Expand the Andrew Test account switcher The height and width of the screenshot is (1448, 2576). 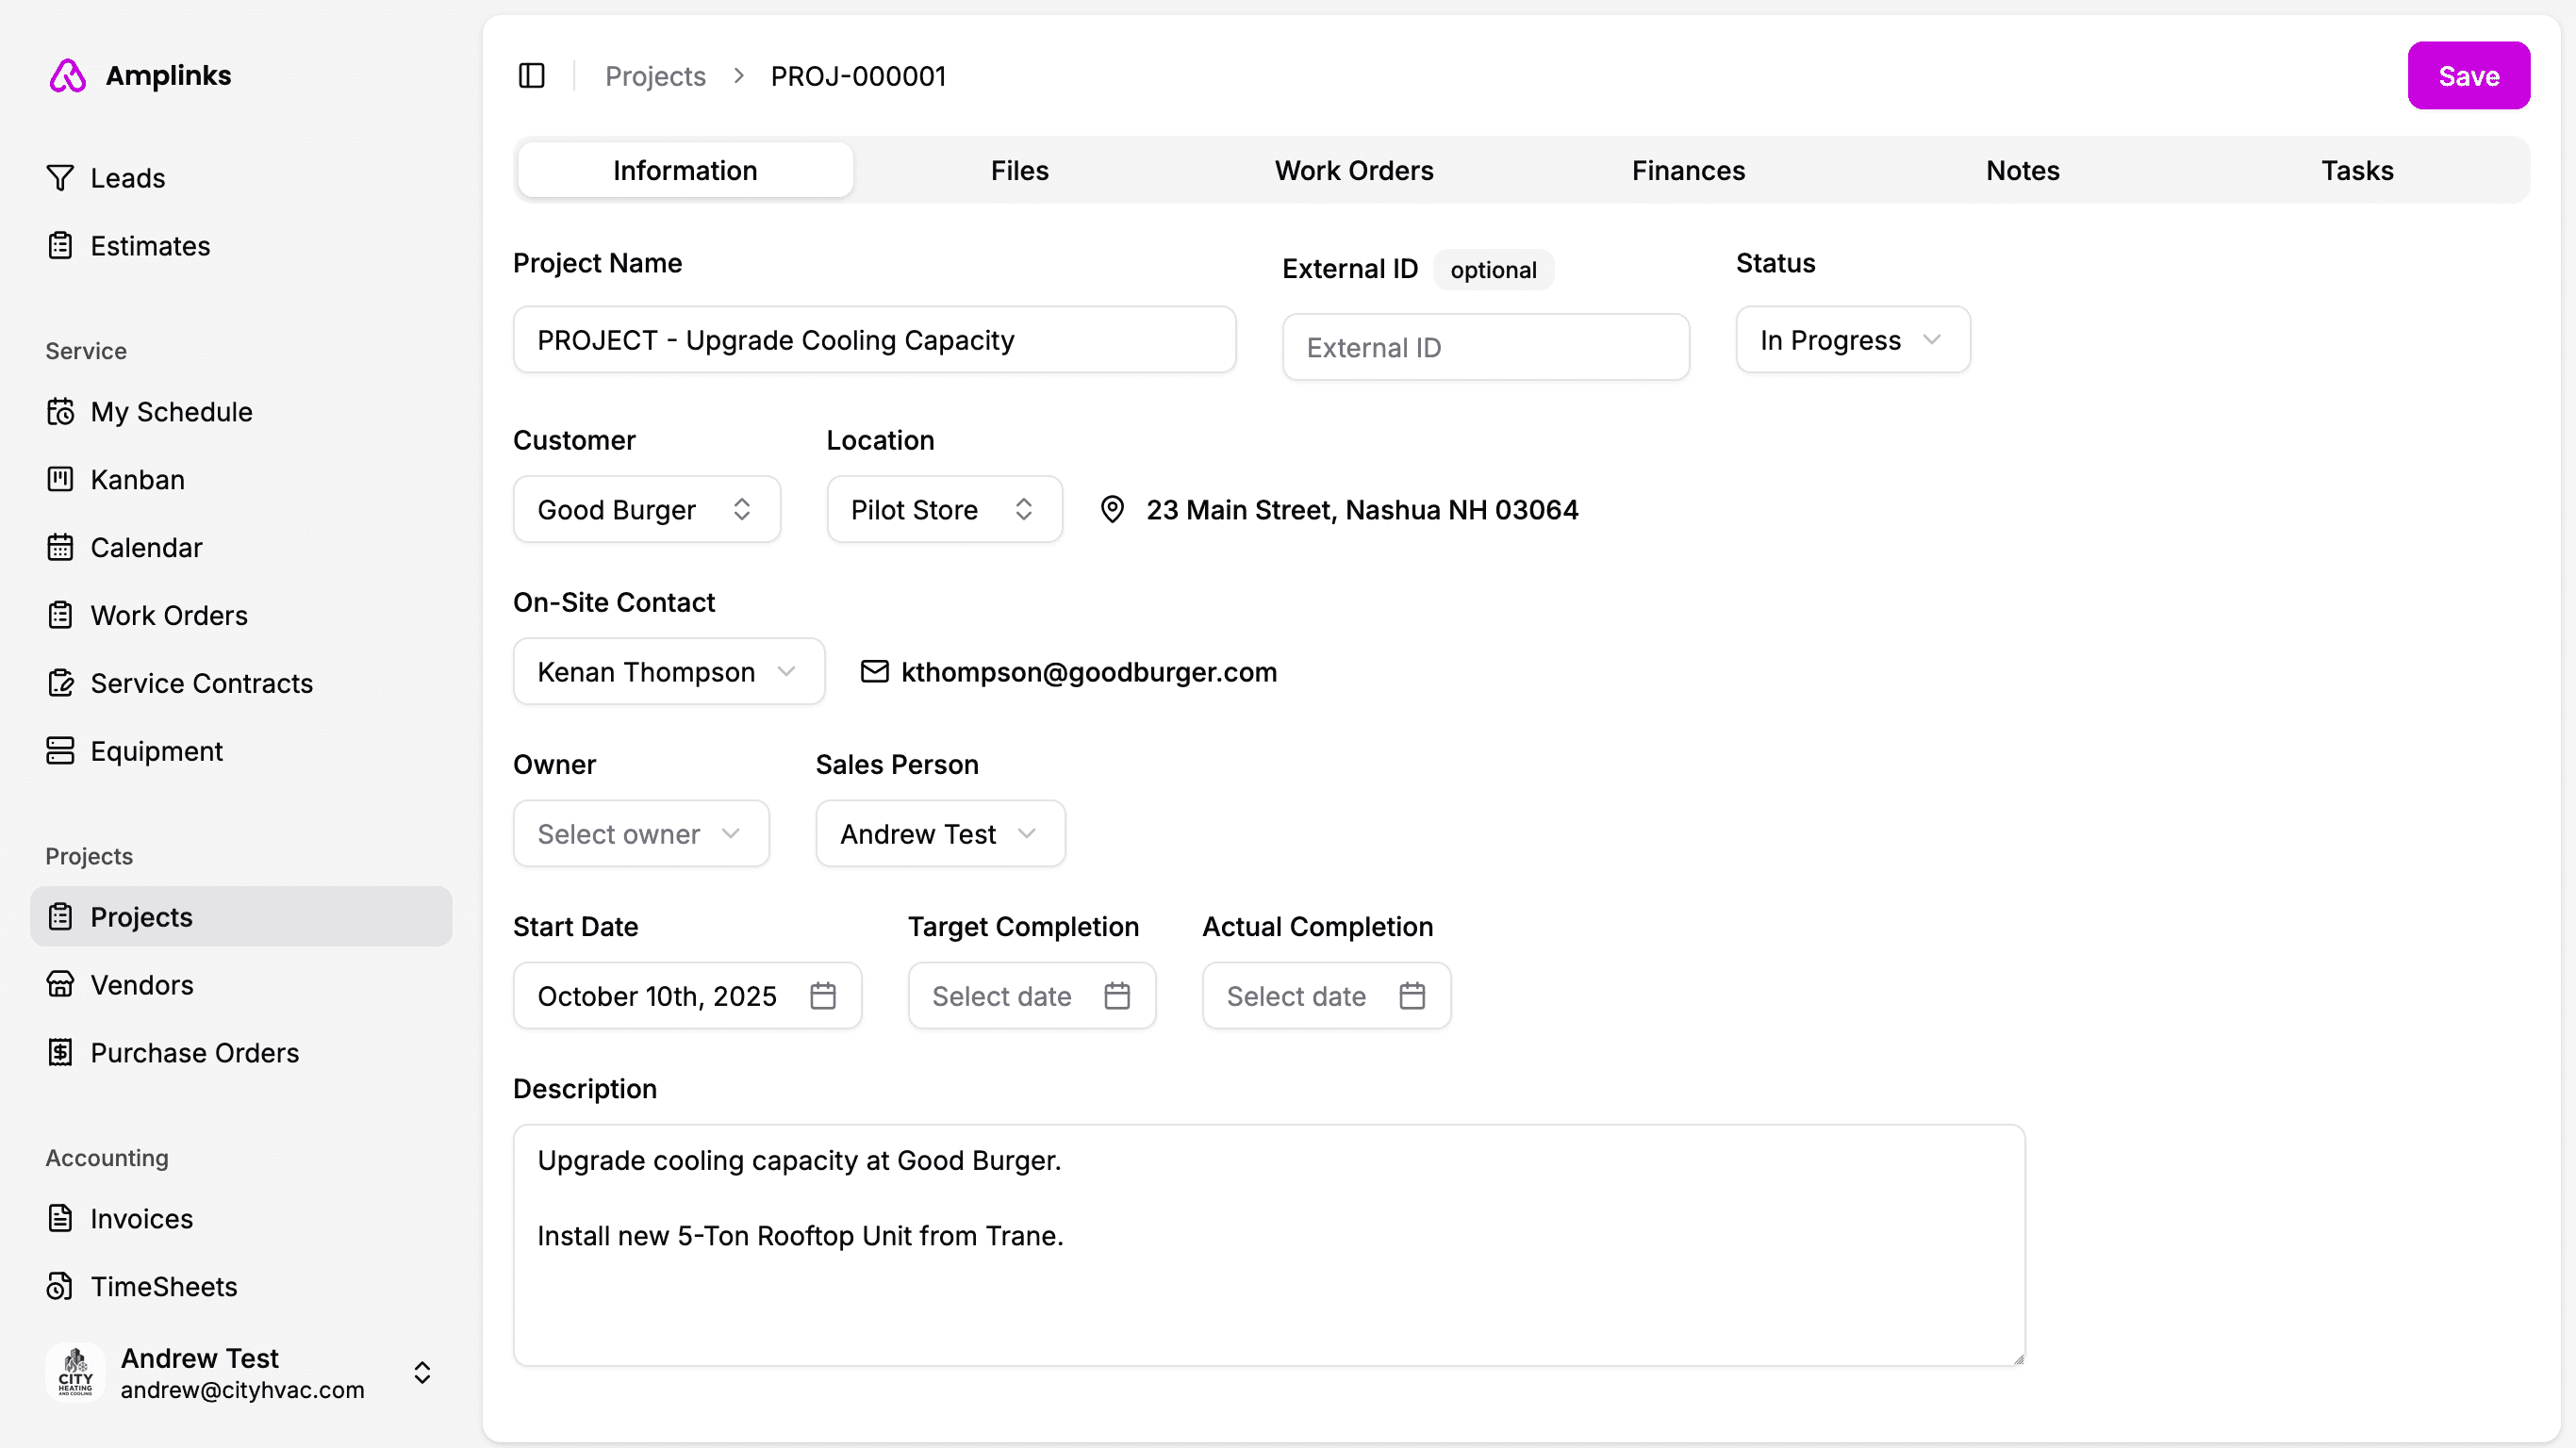[x=421, y=1373]
